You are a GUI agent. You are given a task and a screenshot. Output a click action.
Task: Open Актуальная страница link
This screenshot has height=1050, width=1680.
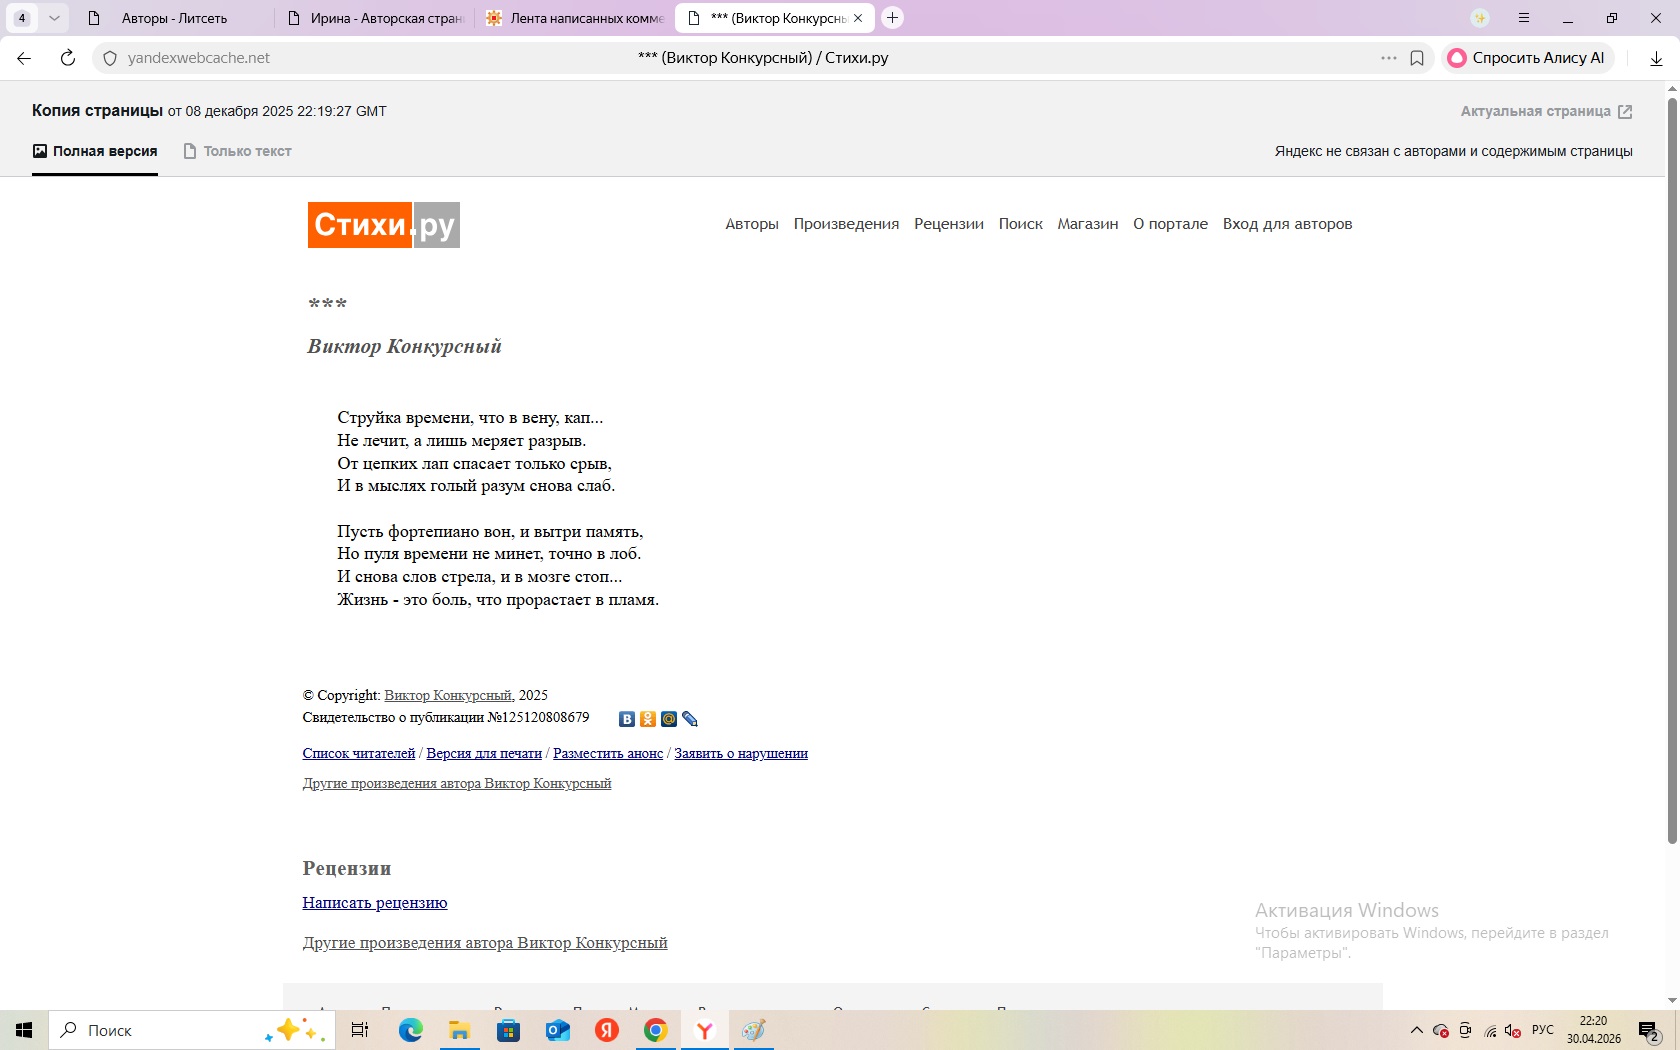point(1546,111)
